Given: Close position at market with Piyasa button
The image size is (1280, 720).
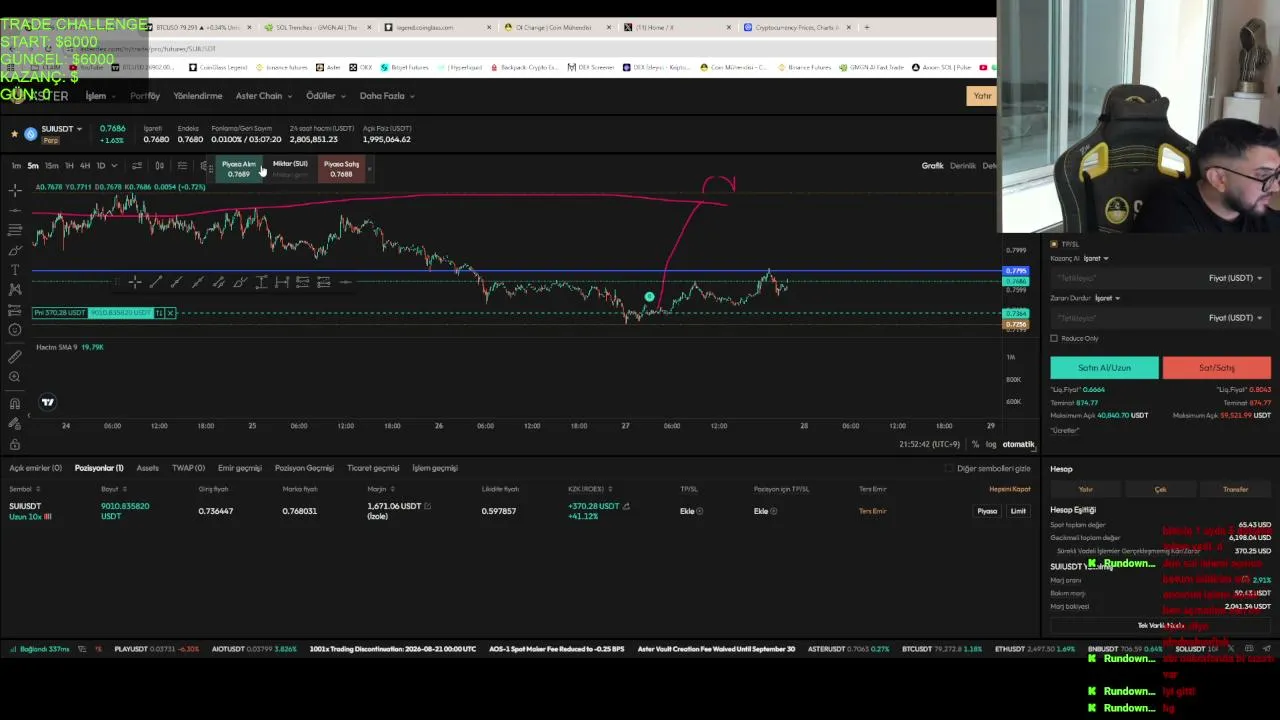Looking at the screenshot, I should pos(987,511).
